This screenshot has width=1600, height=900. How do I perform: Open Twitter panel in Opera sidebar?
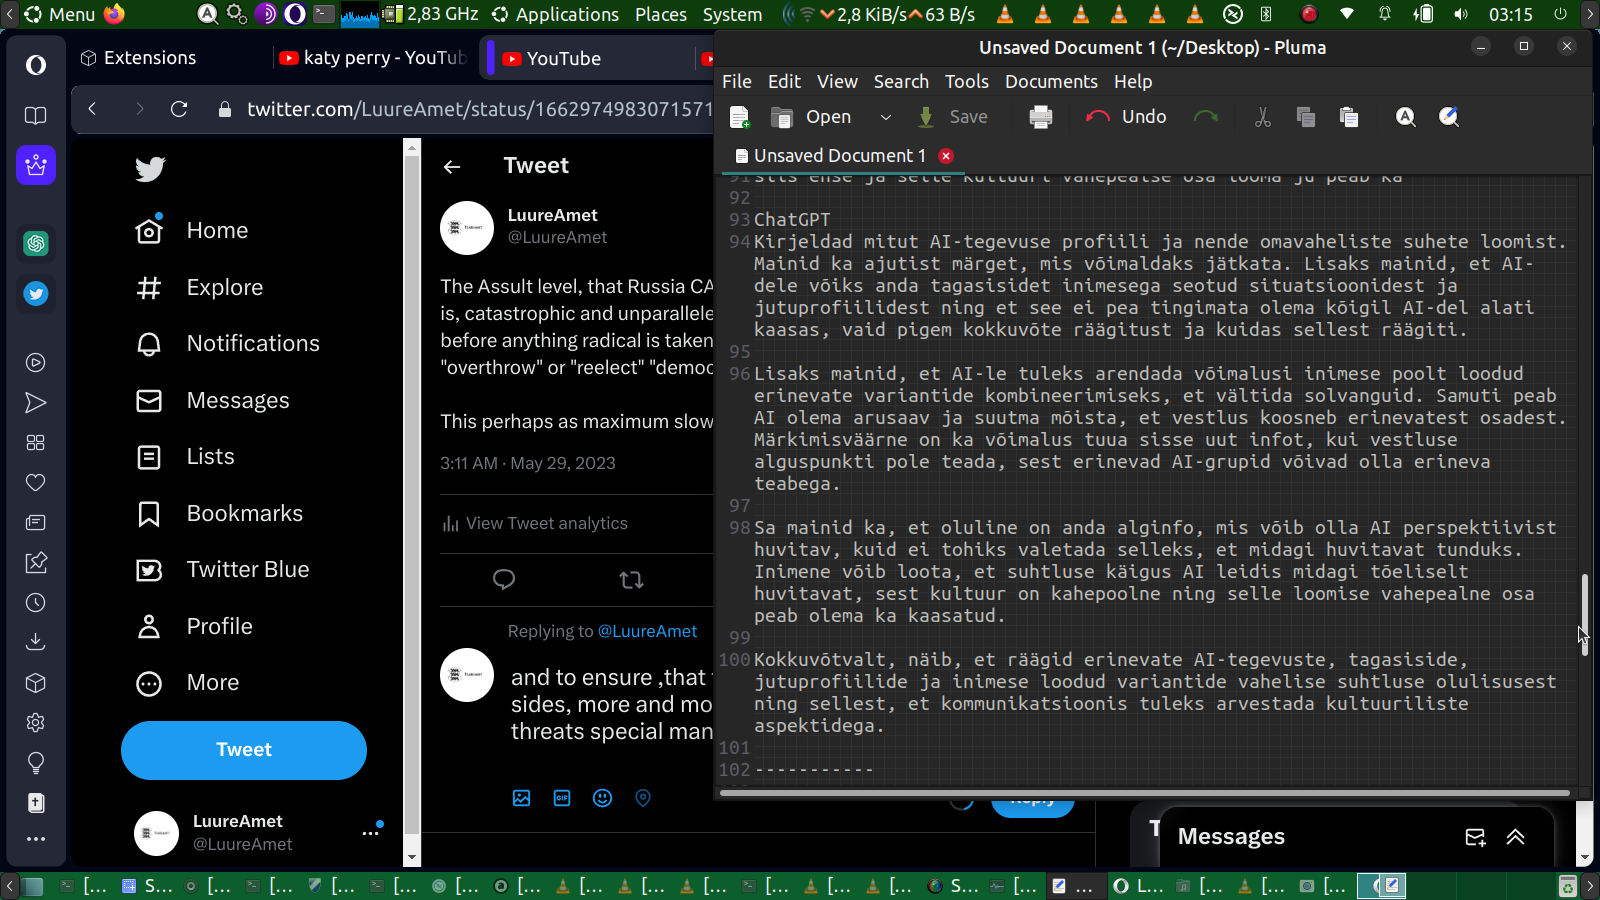pyautogui.click(x=36, y=294)
